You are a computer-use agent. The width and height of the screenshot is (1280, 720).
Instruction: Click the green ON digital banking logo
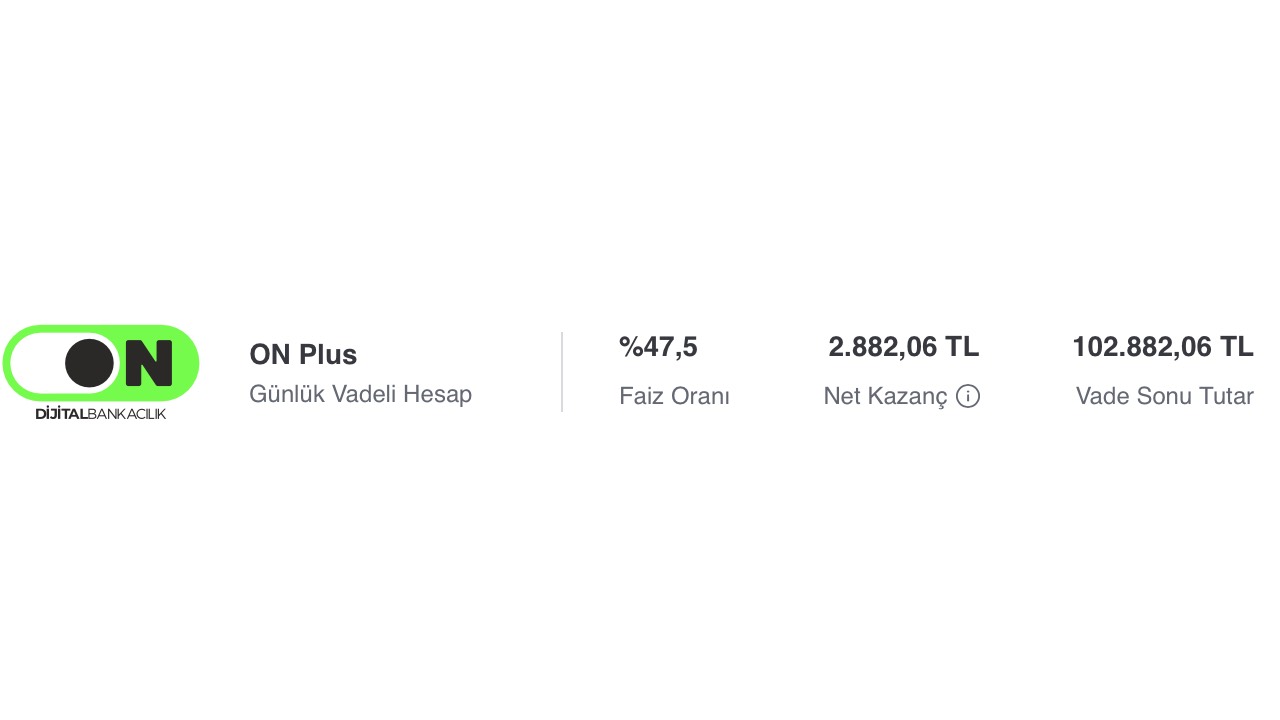(x=101, y=362)
